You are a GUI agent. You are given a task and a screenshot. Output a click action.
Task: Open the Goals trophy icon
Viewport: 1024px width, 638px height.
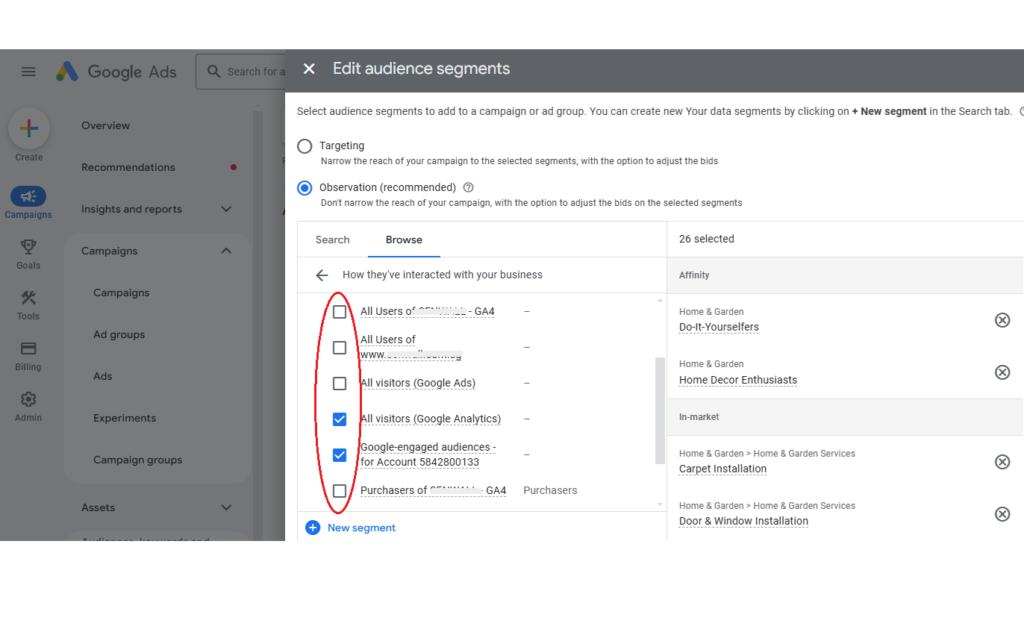pyautogui.click(x=28, y=247)
